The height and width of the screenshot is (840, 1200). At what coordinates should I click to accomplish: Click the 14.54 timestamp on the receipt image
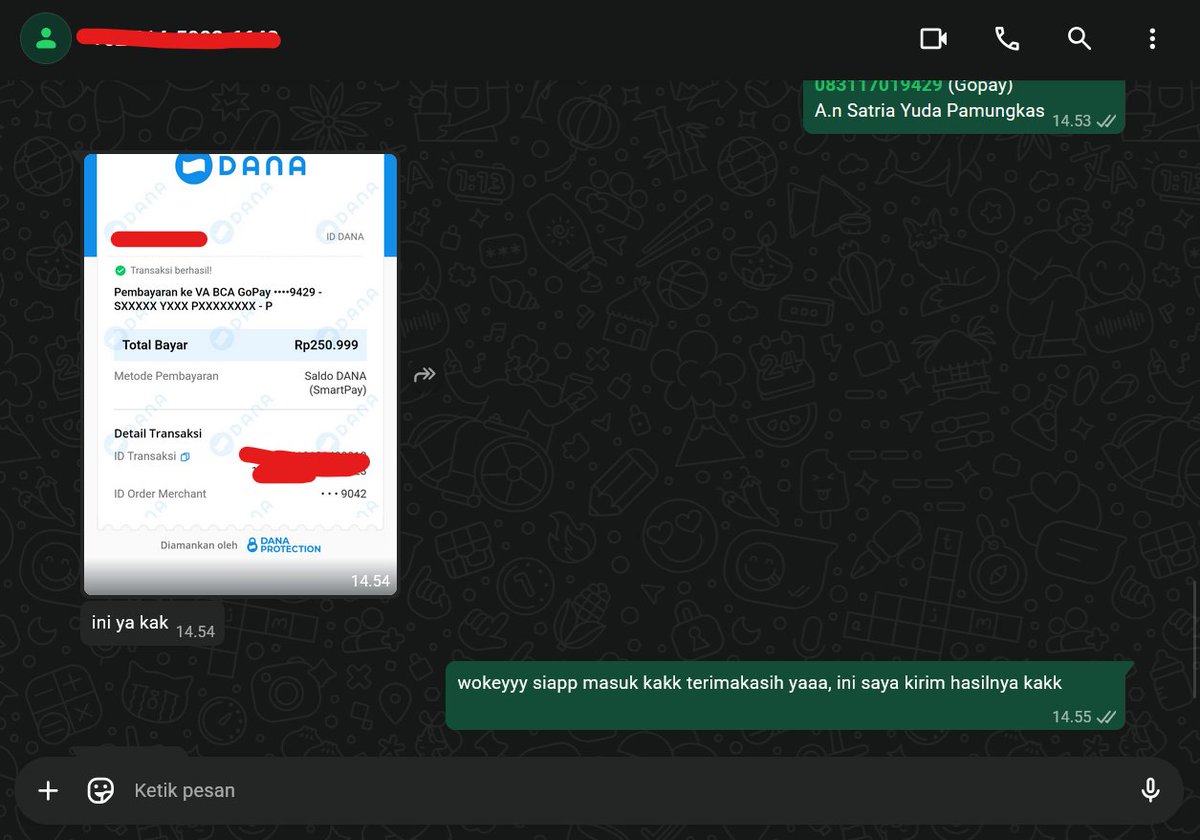click(x=370, y=581)
